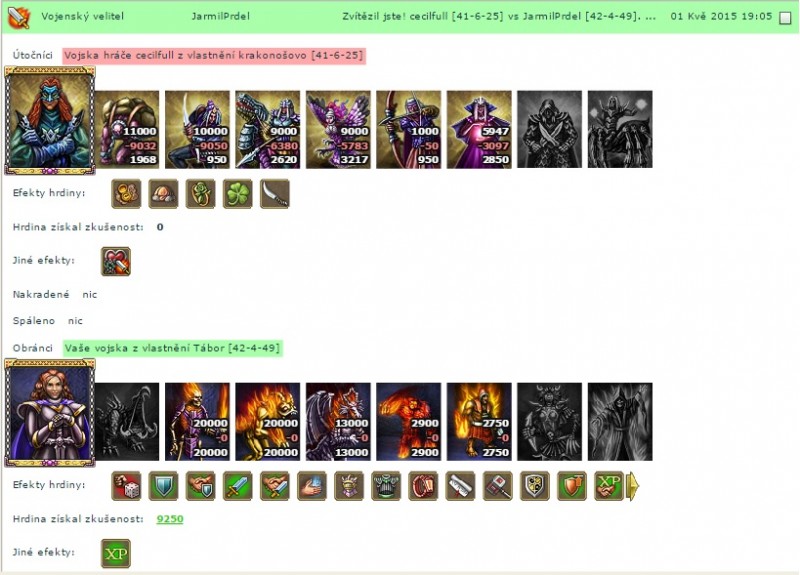Screen dimensions: 800x575
Task: Expand more hero effects with yellow arrow
Action: point(632,486)
